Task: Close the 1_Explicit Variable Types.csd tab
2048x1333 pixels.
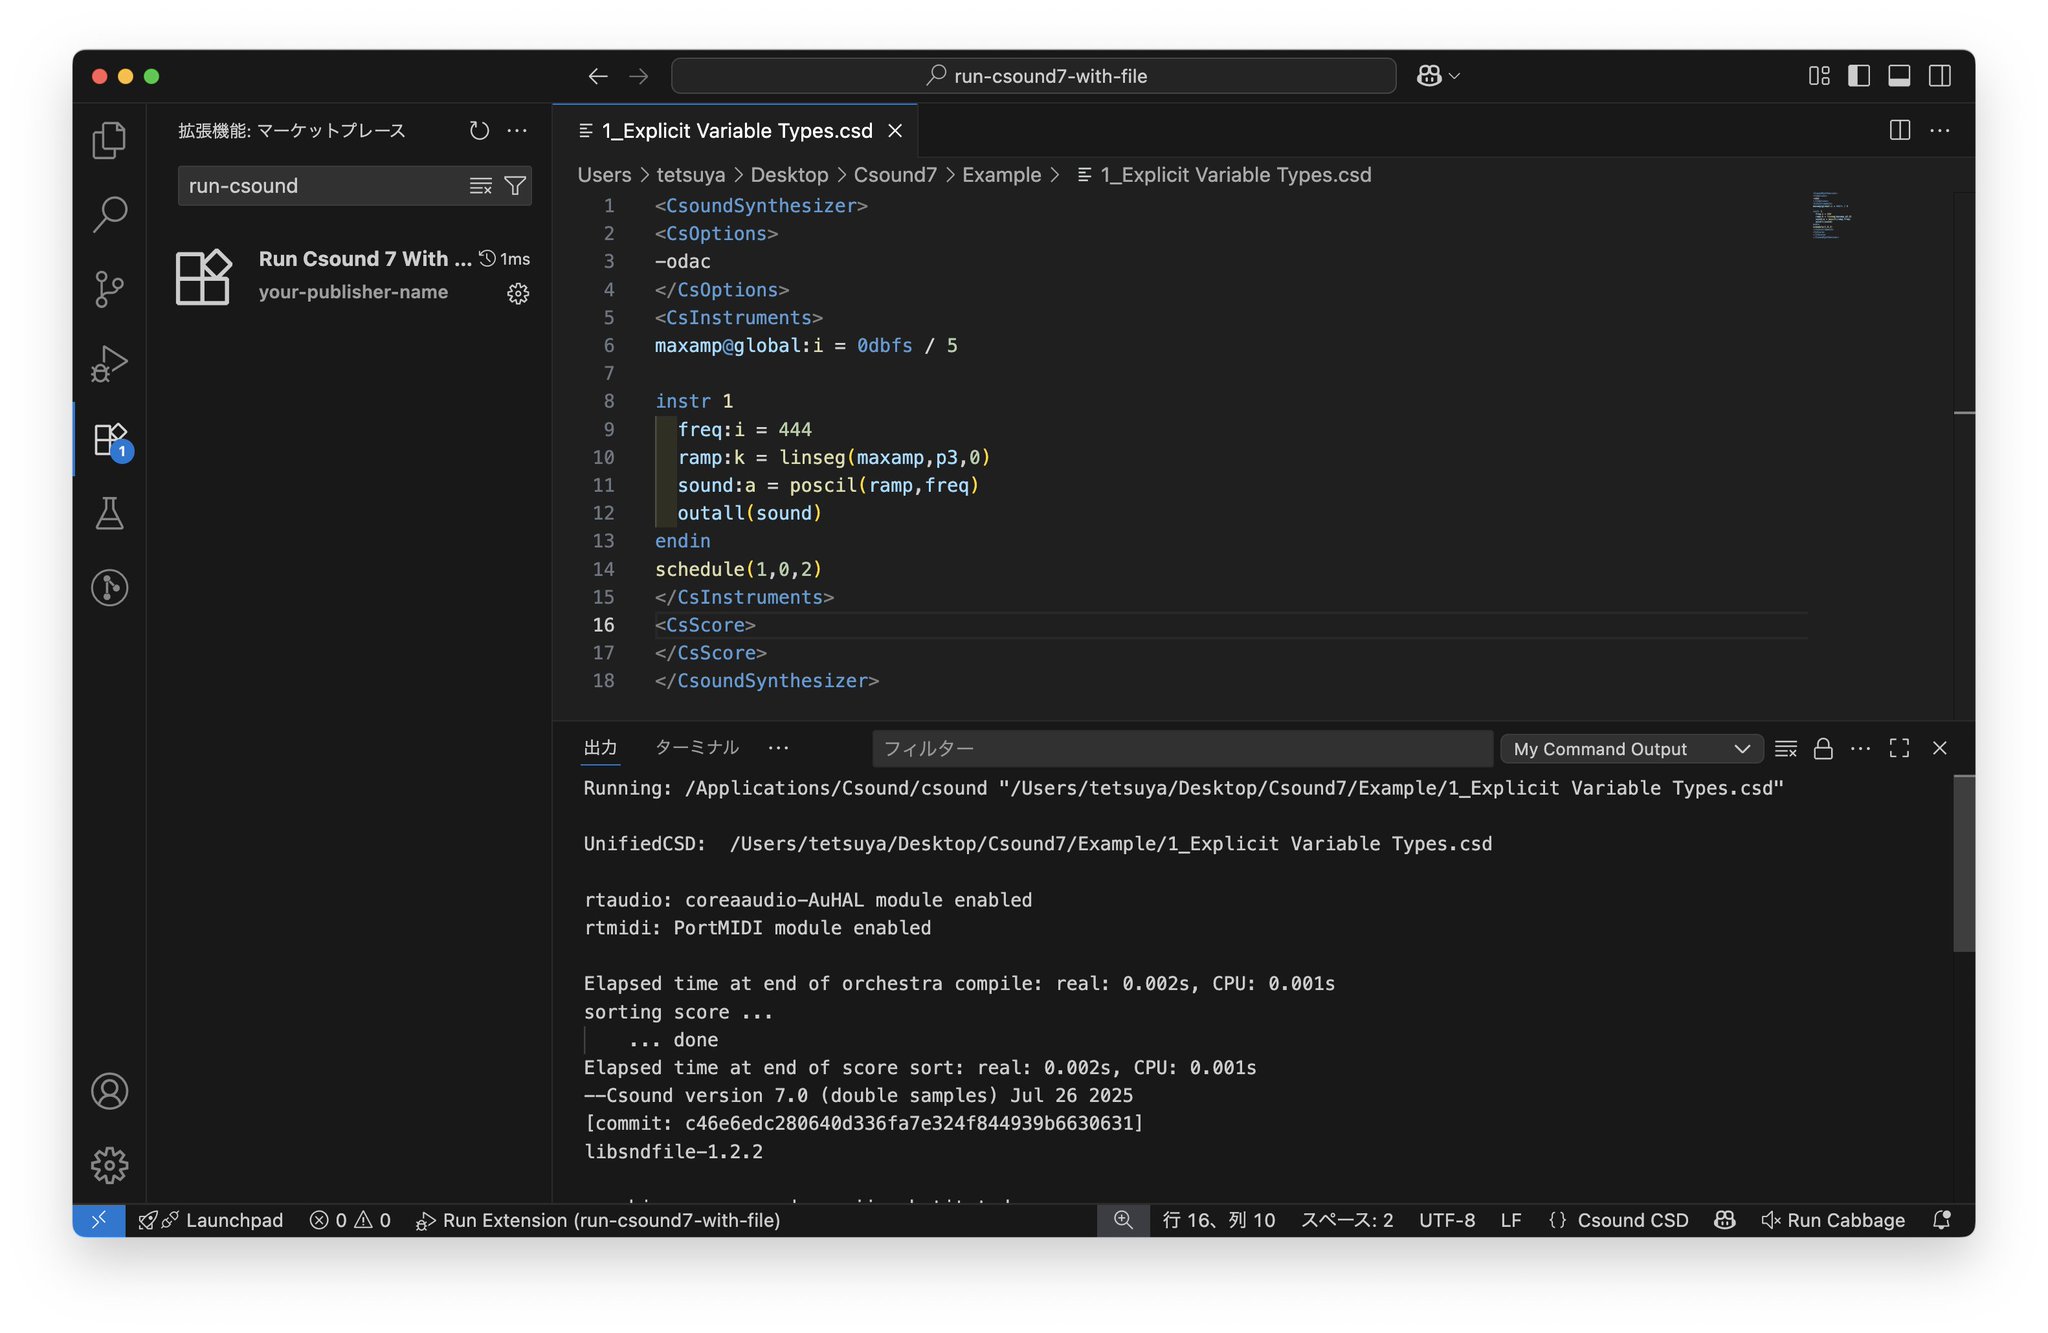Action: coord(895,131)
